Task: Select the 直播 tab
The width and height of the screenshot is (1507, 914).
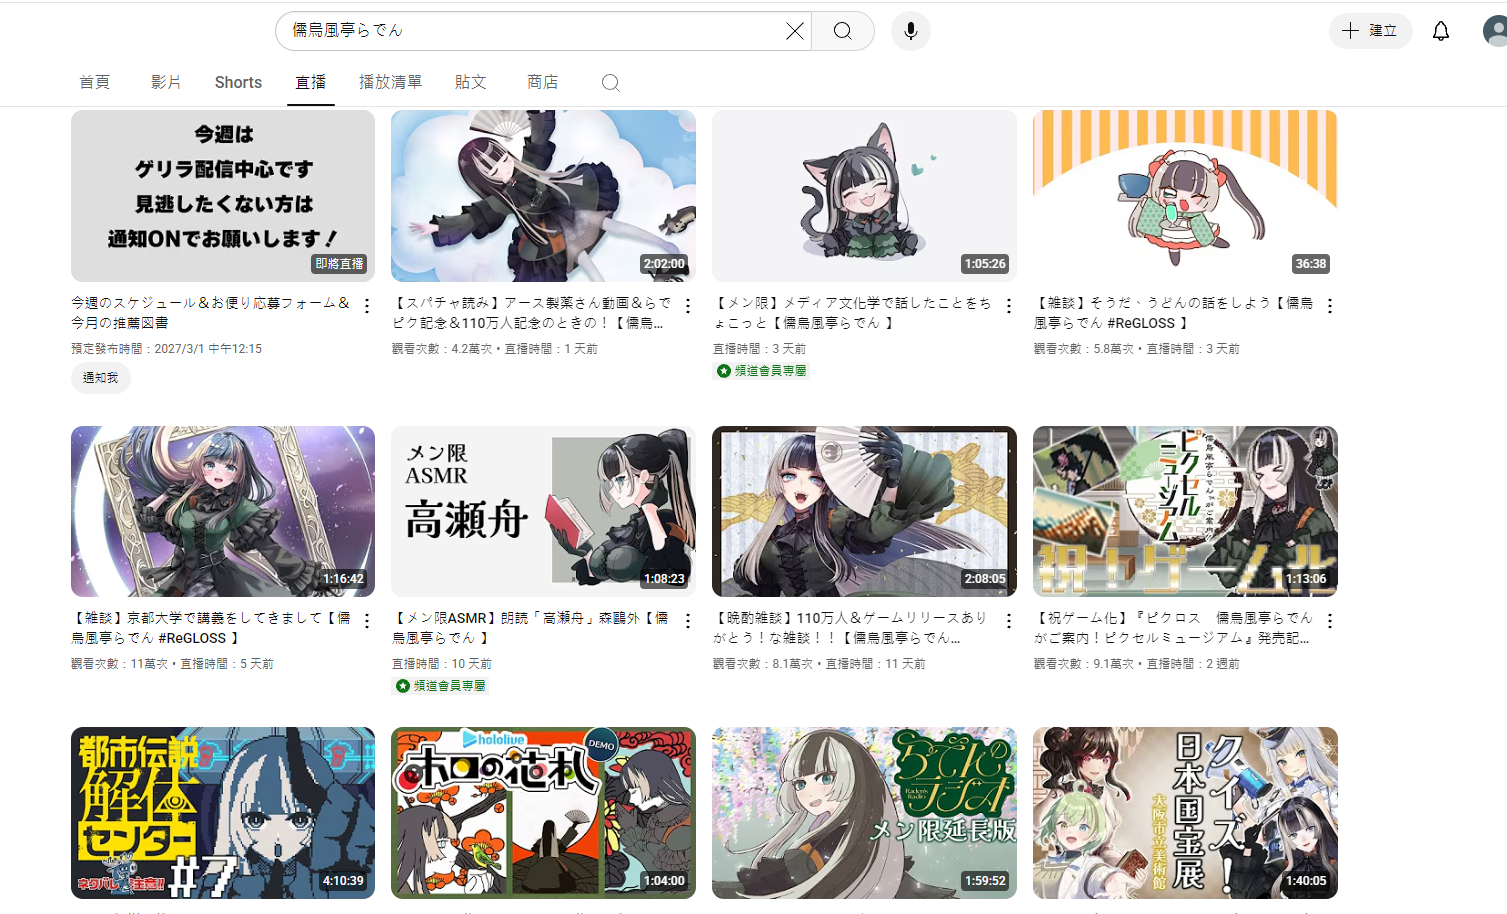Action: (x=310, y=83)
